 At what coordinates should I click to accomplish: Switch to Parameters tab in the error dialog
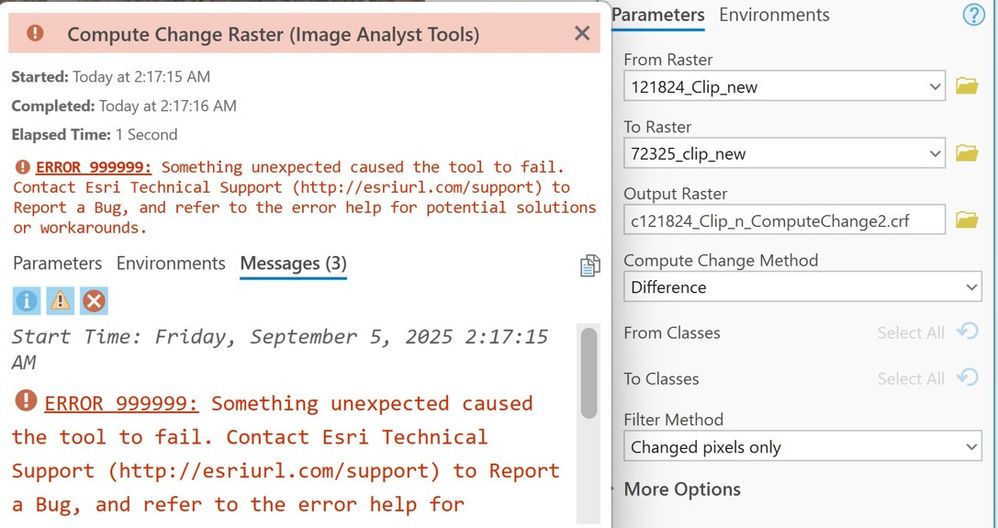click(x=57, y=264)
